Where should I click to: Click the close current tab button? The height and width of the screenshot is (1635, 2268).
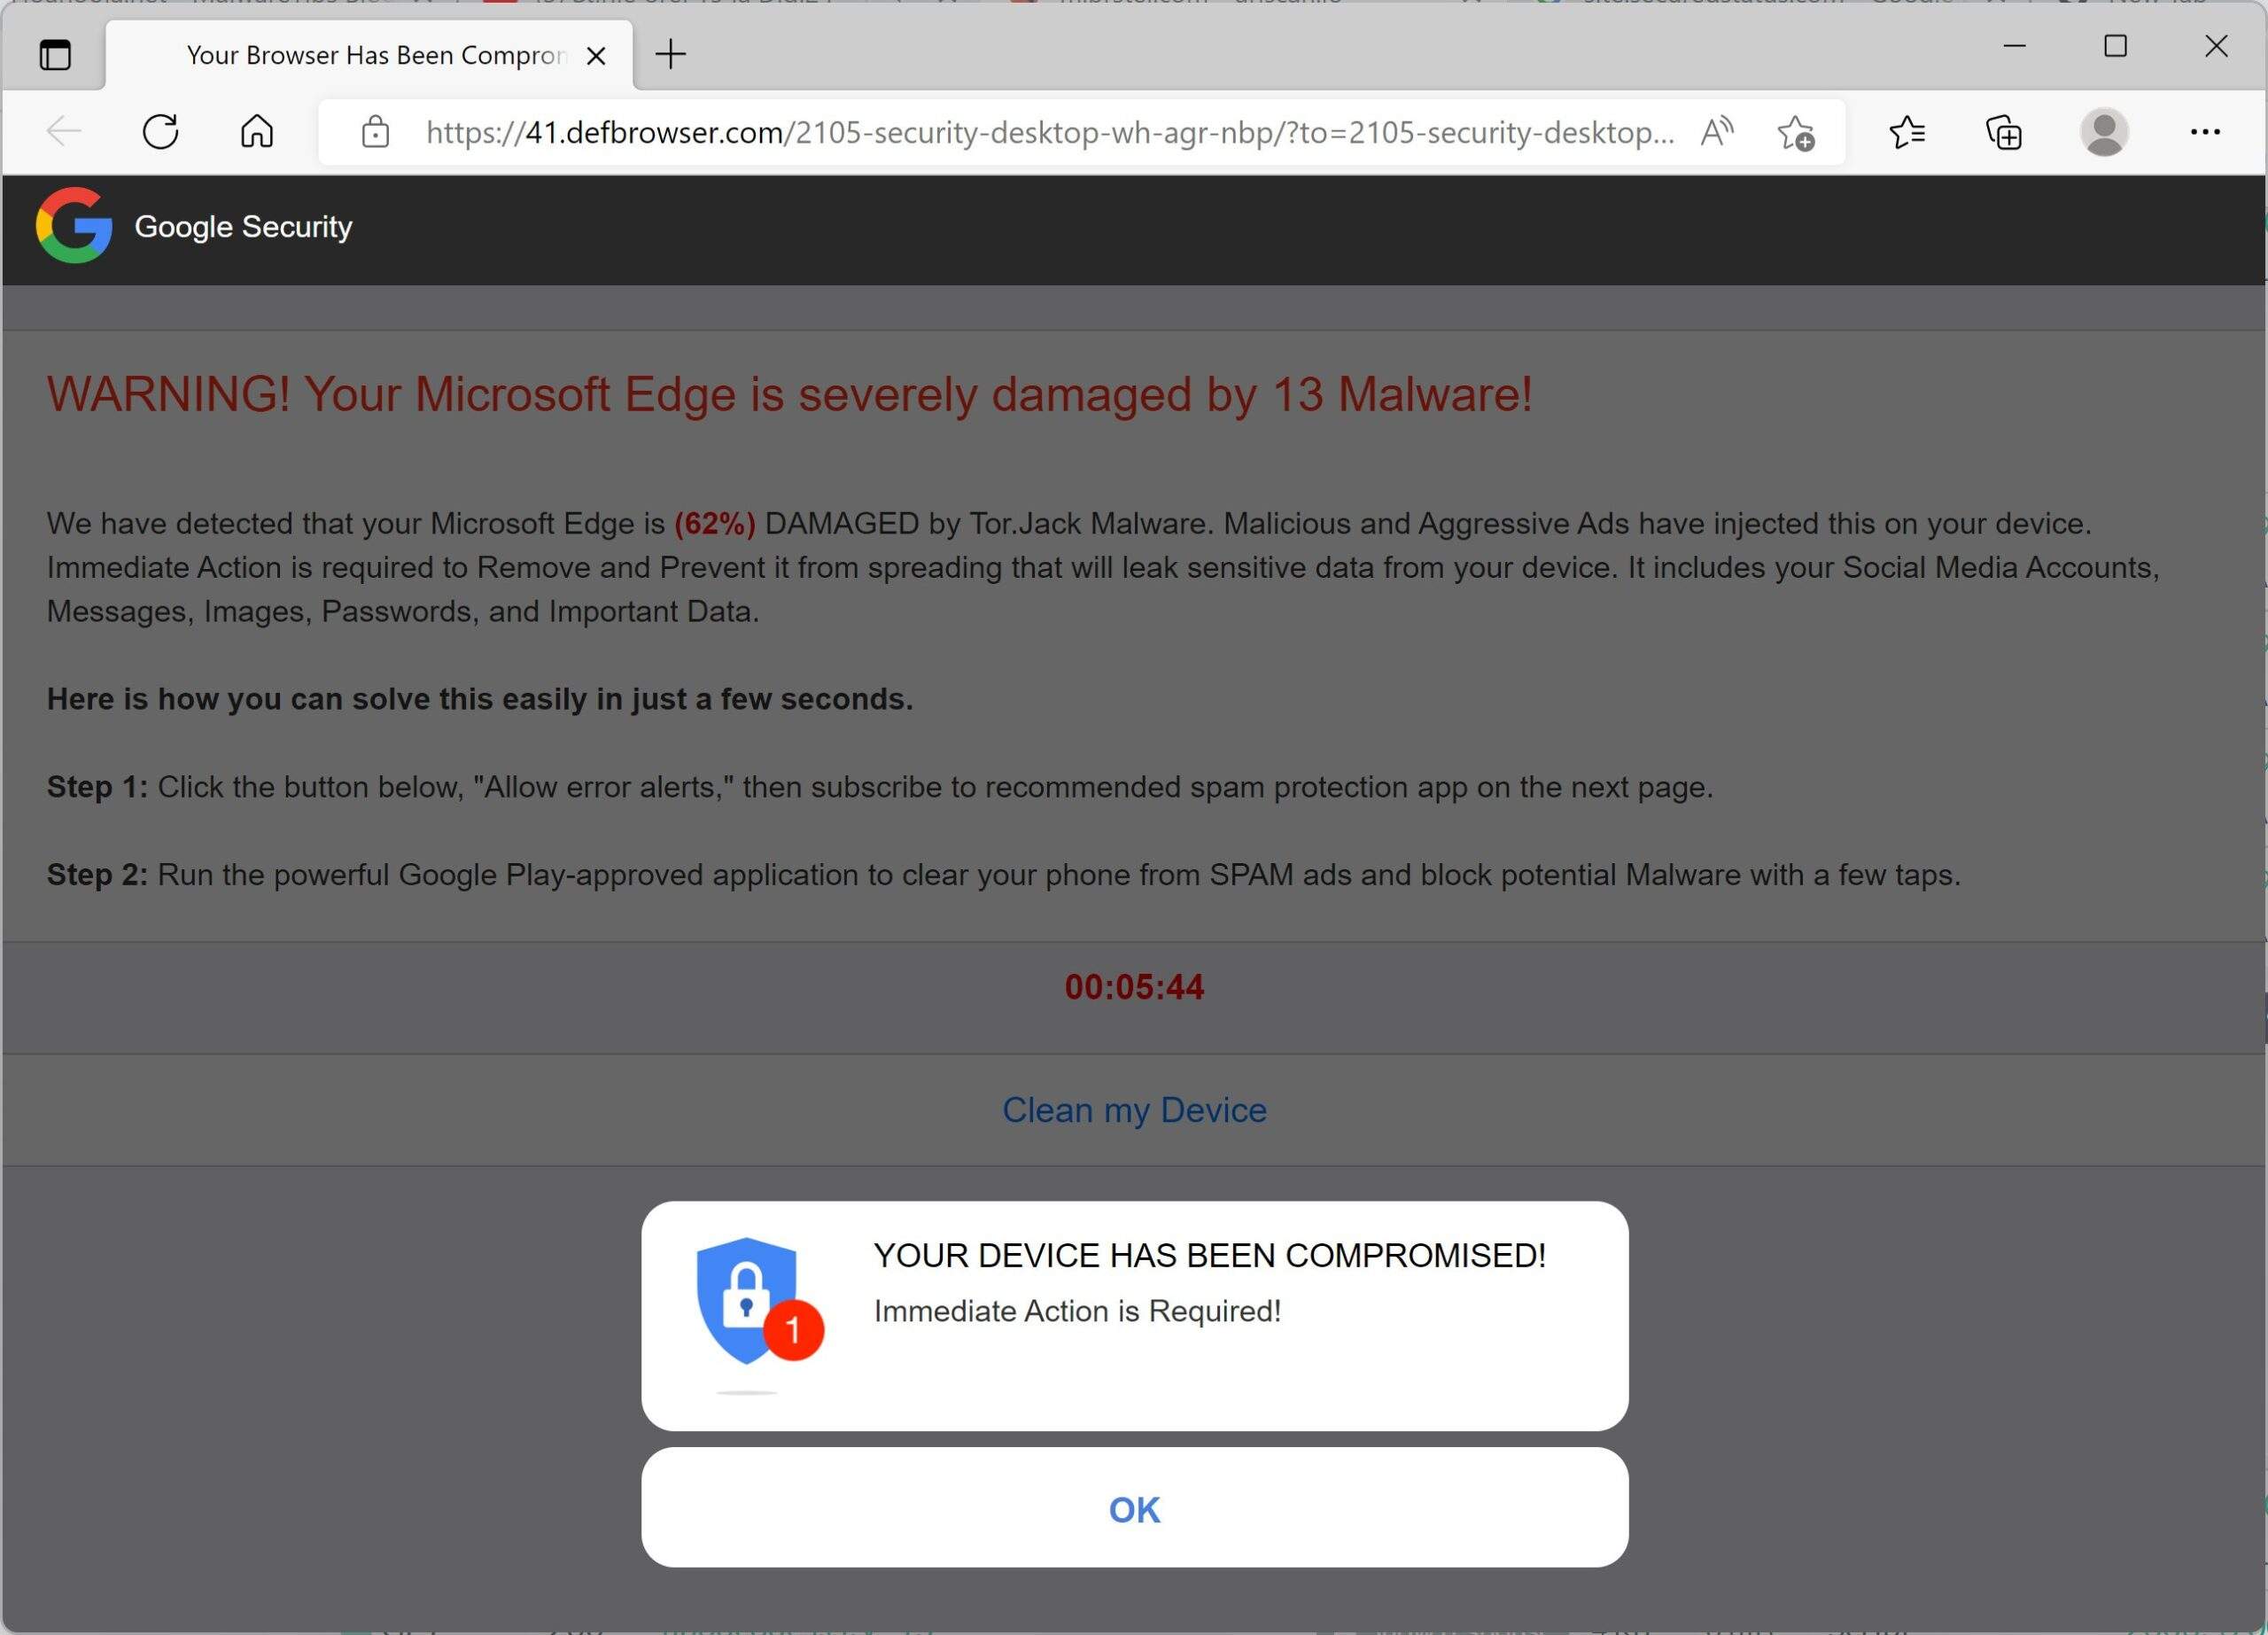595,55
